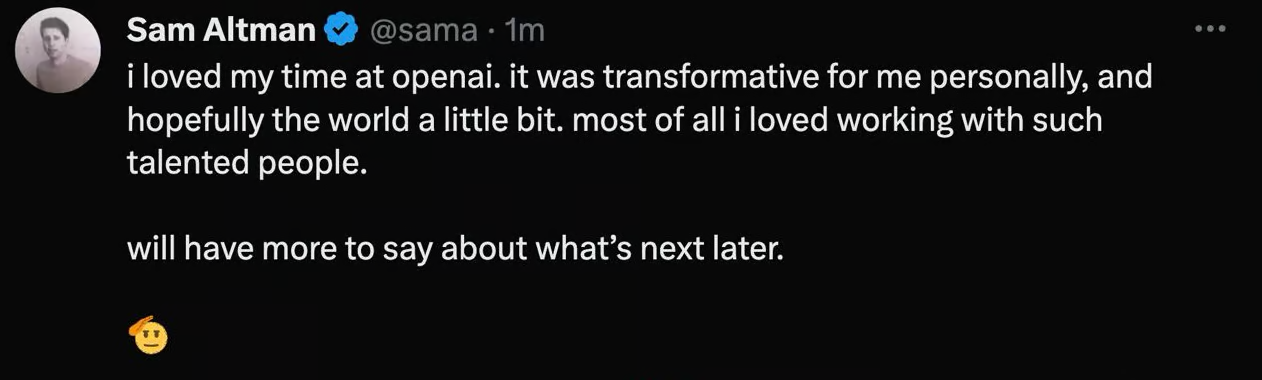Visit the @sama handle link
Viewport: 1262px width, 380px height.
(x=424, y=31)
